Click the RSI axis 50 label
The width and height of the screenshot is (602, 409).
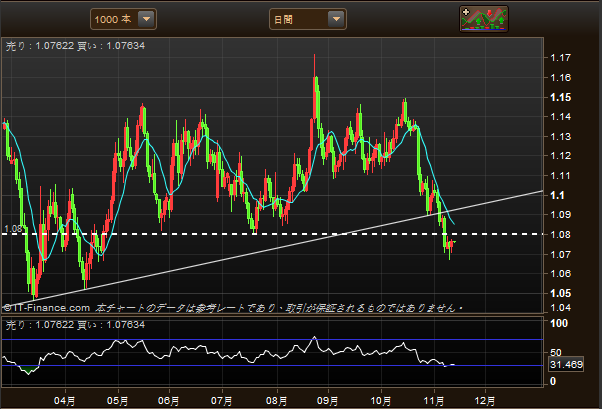[x=556, y=352]
